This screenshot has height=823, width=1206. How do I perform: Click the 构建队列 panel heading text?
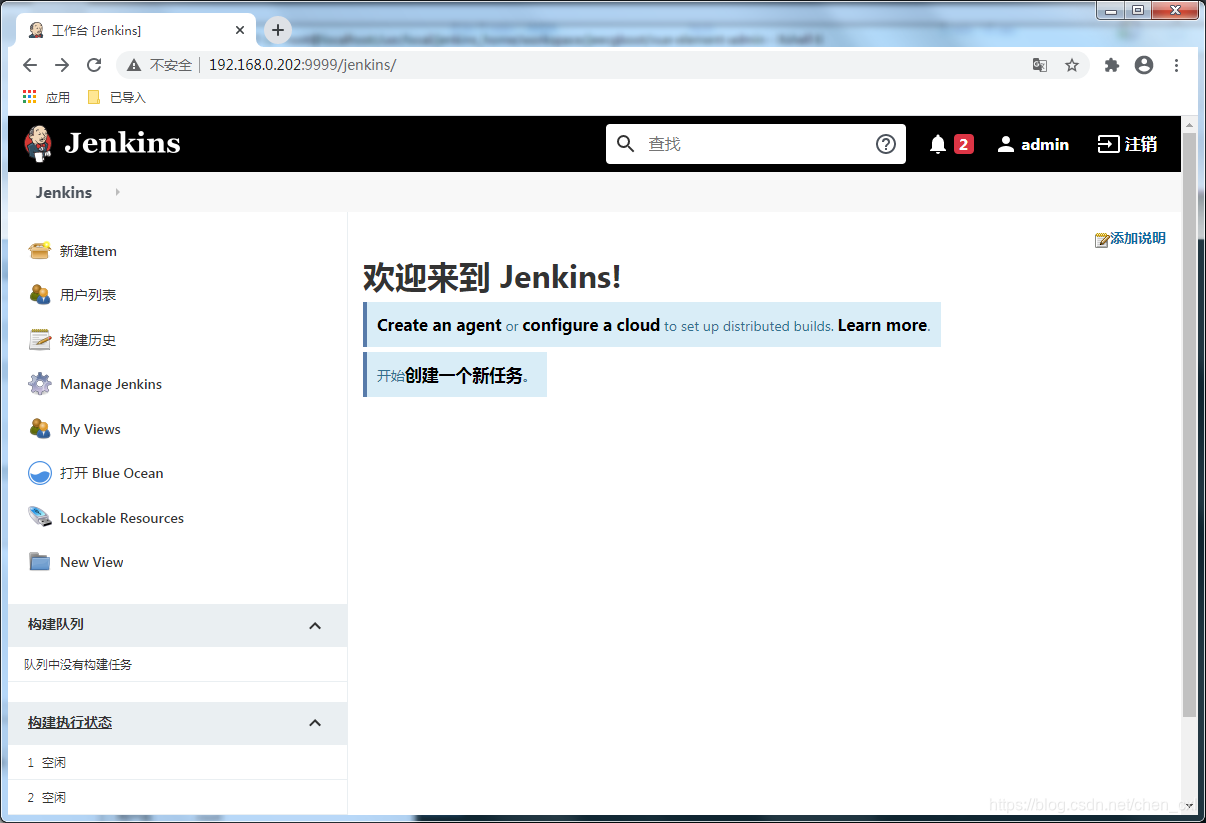[x=56, y=624]
